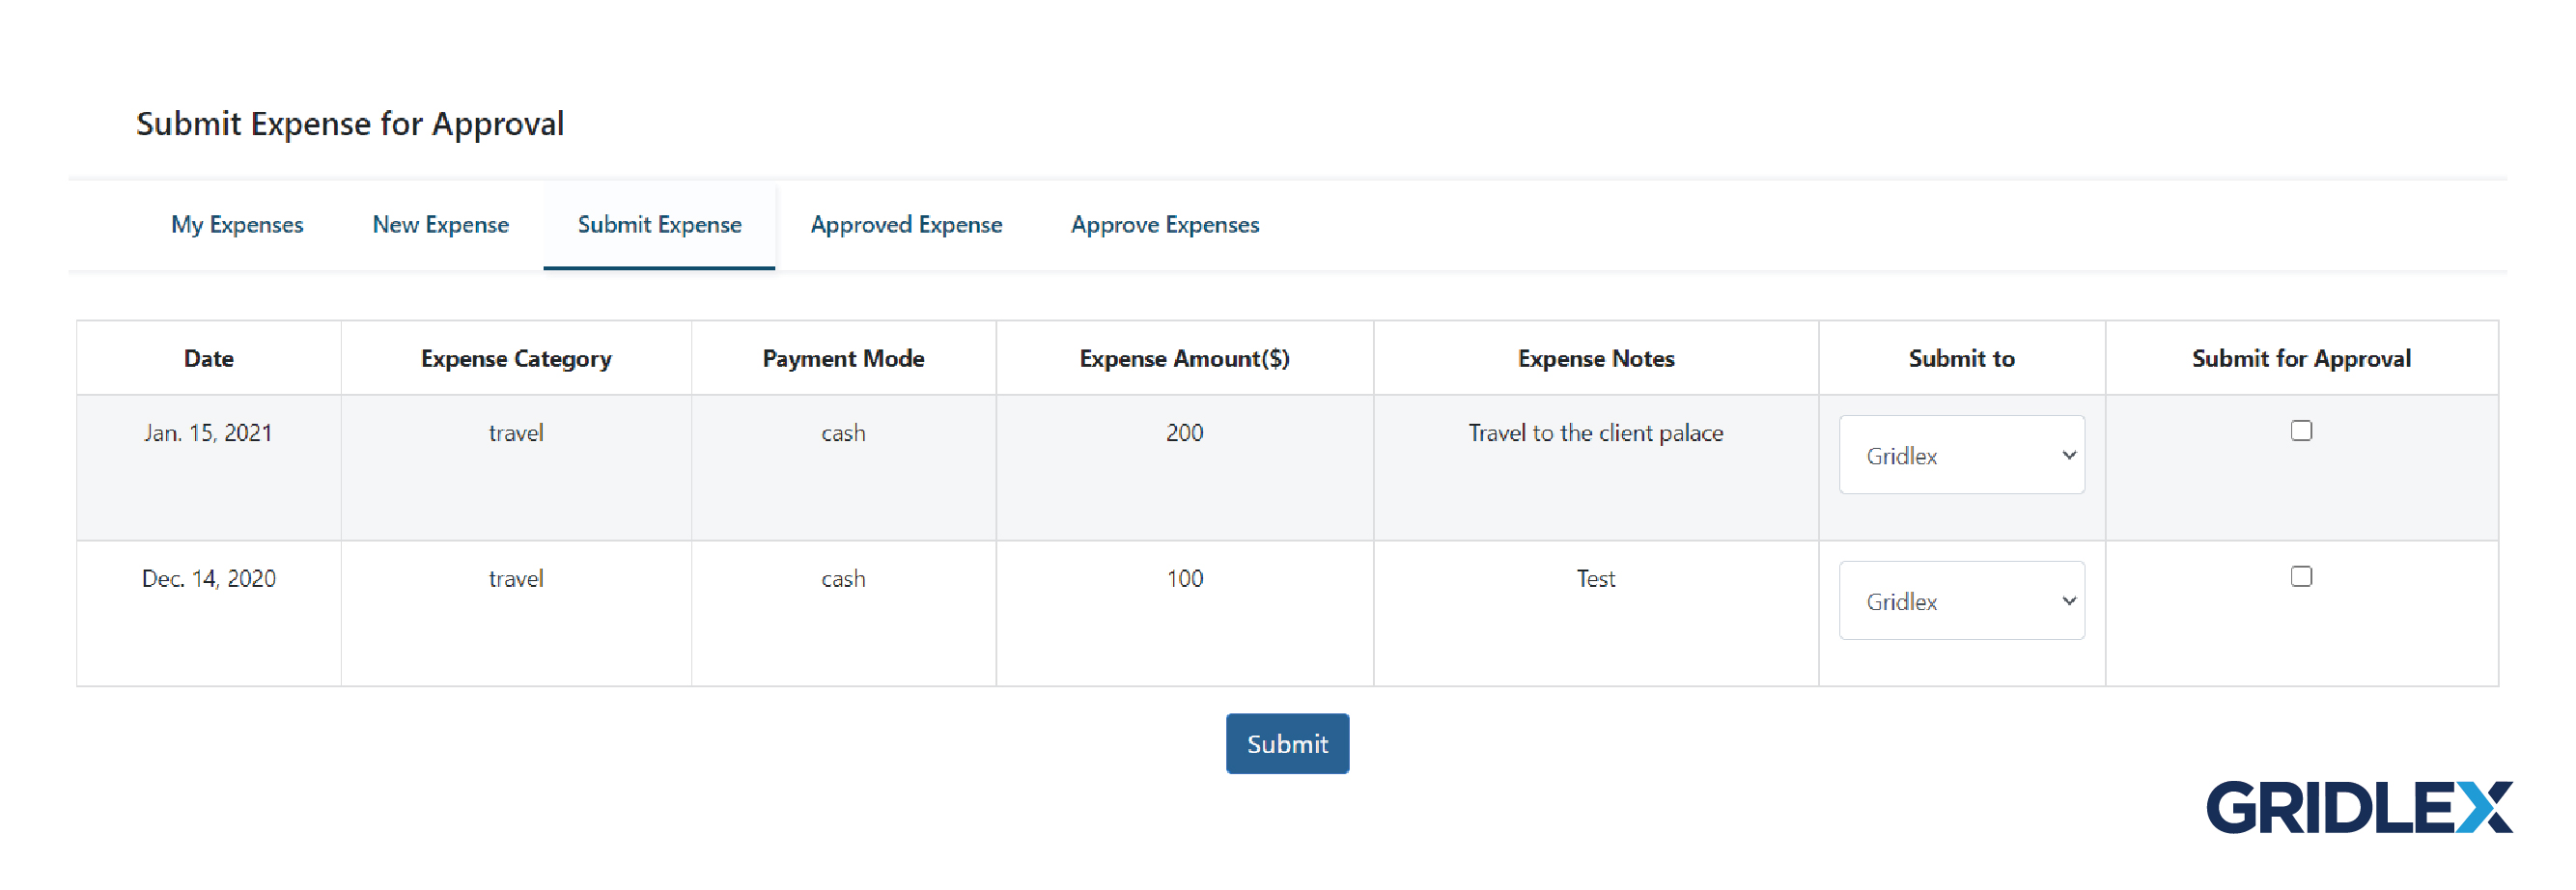
Task: Click the dropdown chevron beside Gridlex in the first row
Action: (2068, 455)
